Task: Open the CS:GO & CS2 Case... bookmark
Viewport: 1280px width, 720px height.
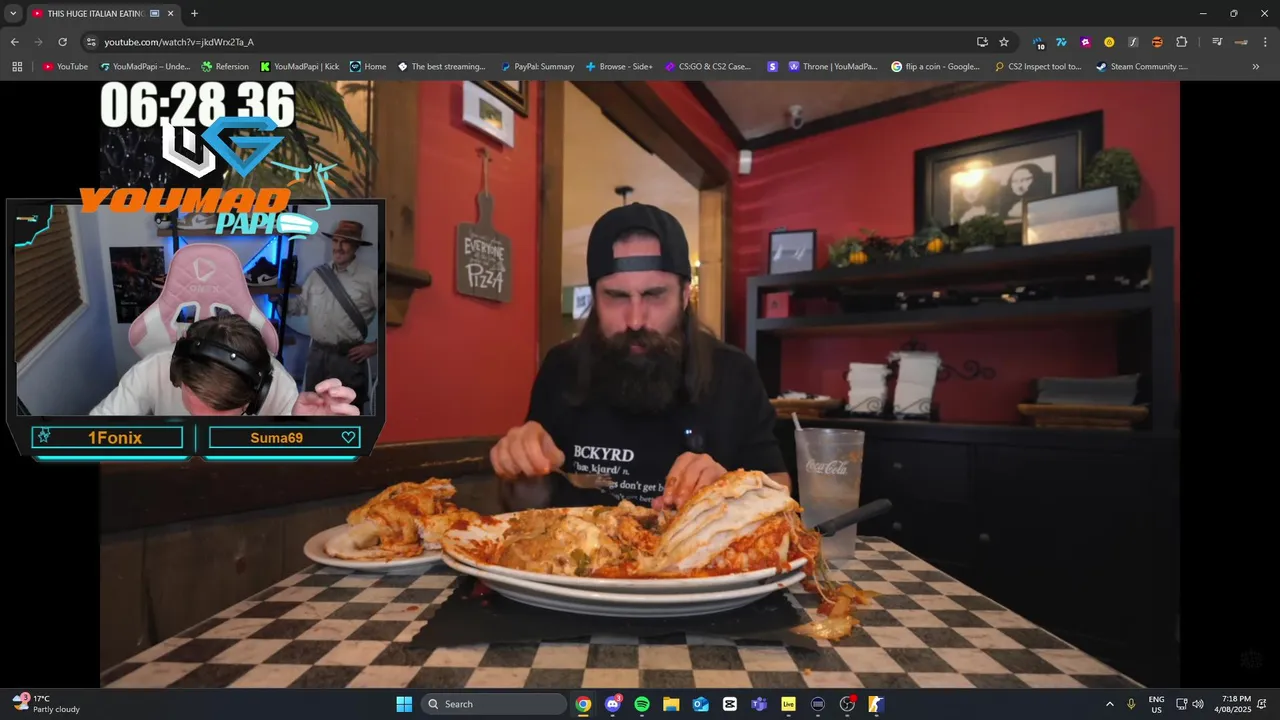Action: [707, 67]
